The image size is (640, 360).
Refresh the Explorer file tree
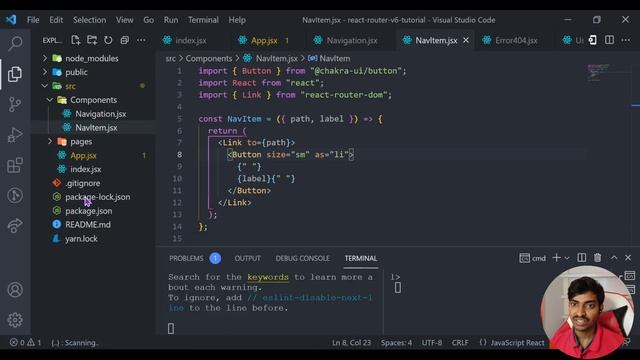pos(108,40)
